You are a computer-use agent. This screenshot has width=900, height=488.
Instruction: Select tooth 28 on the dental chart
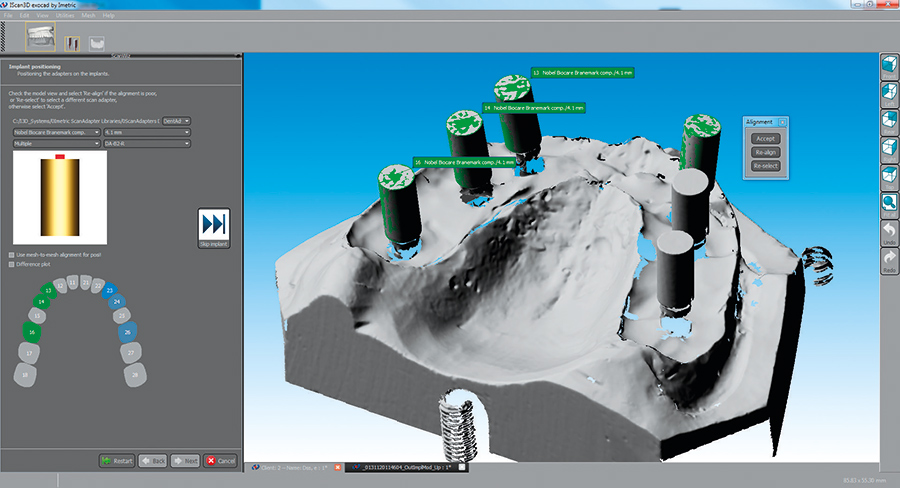coord(135,375)
